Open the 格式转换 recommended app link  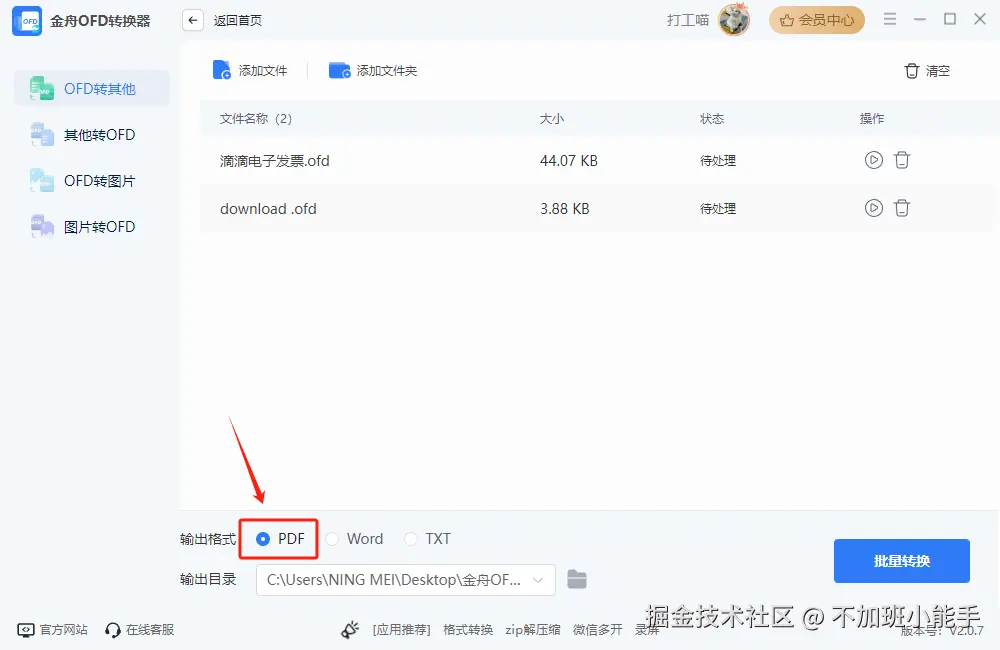pos(467,630)
